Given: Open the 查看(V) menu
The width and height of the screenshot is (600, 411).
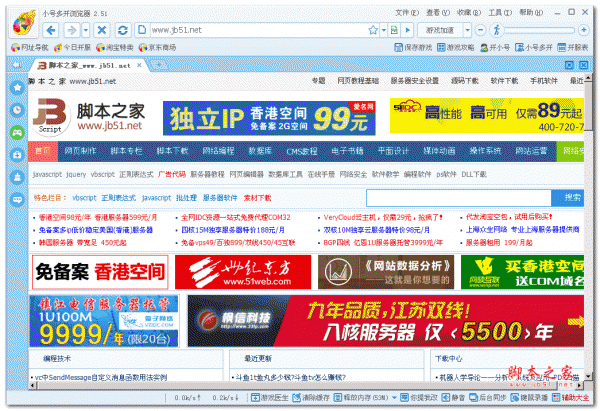Looking at the screenshot, I should (438, 13).
